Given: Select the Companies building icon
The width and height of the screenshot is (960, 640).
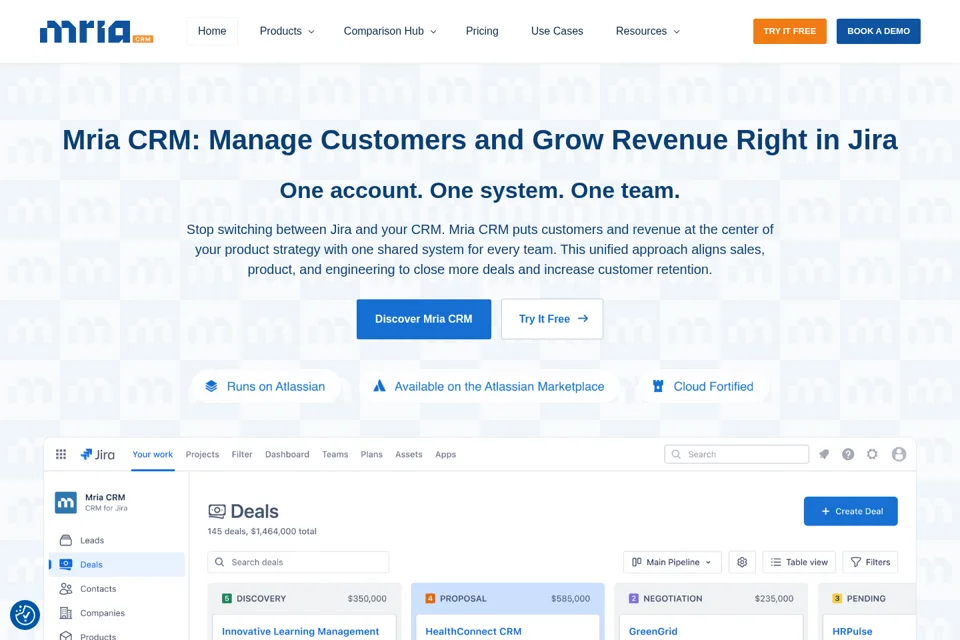Looking at the screenshot, I should (66, 612).
